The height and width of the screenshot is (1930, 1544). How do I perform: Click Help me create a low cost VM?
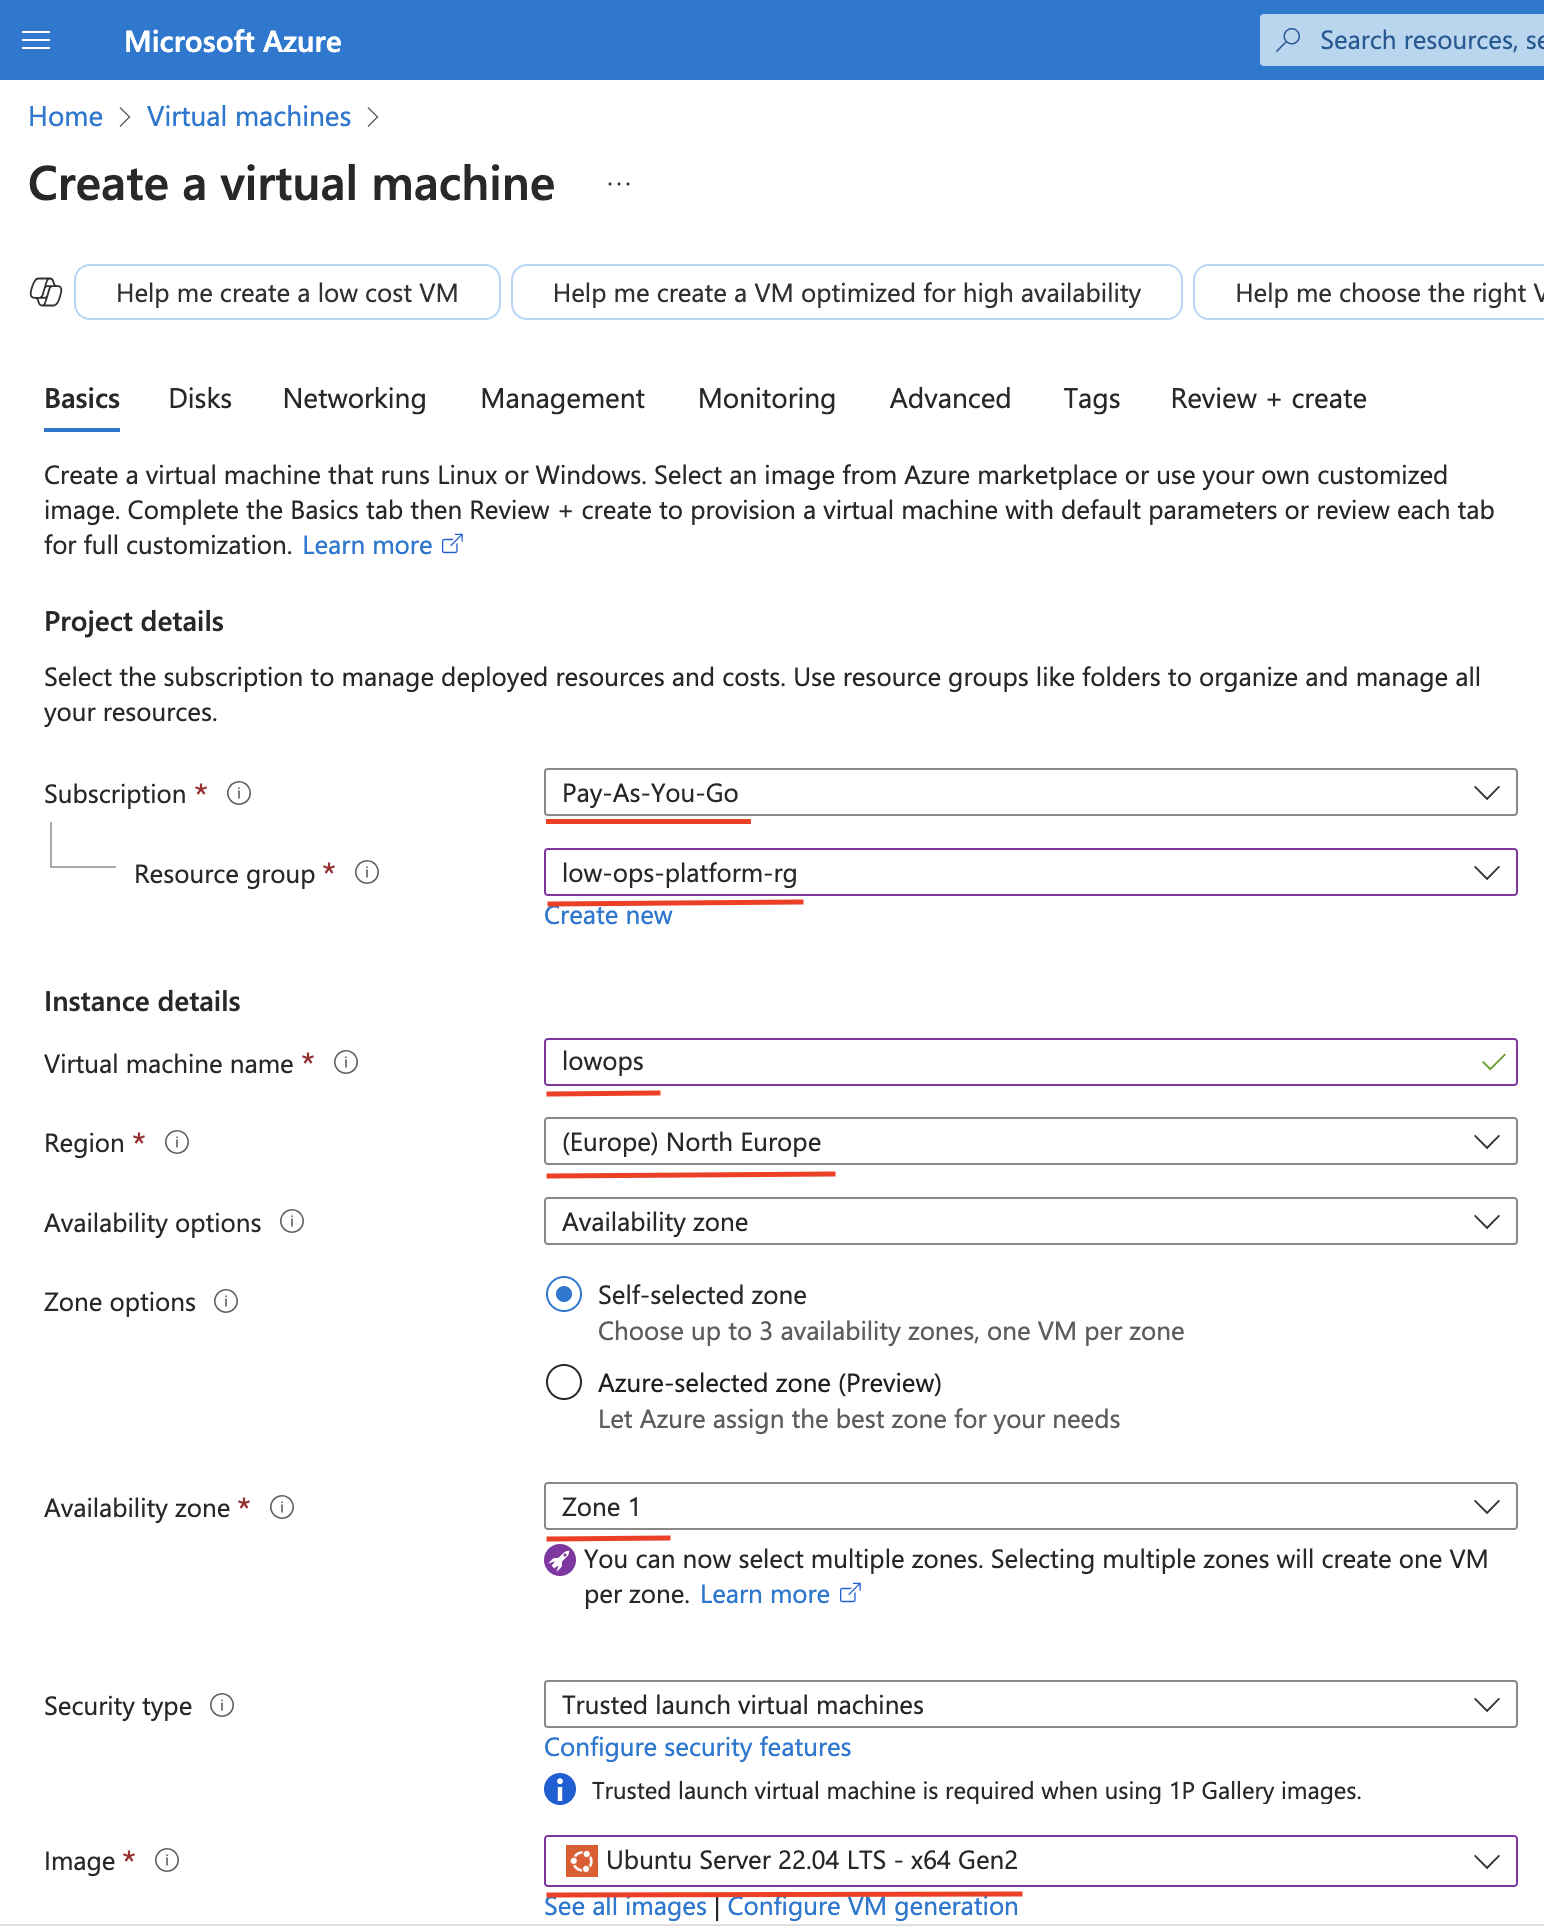click(287, 292)
